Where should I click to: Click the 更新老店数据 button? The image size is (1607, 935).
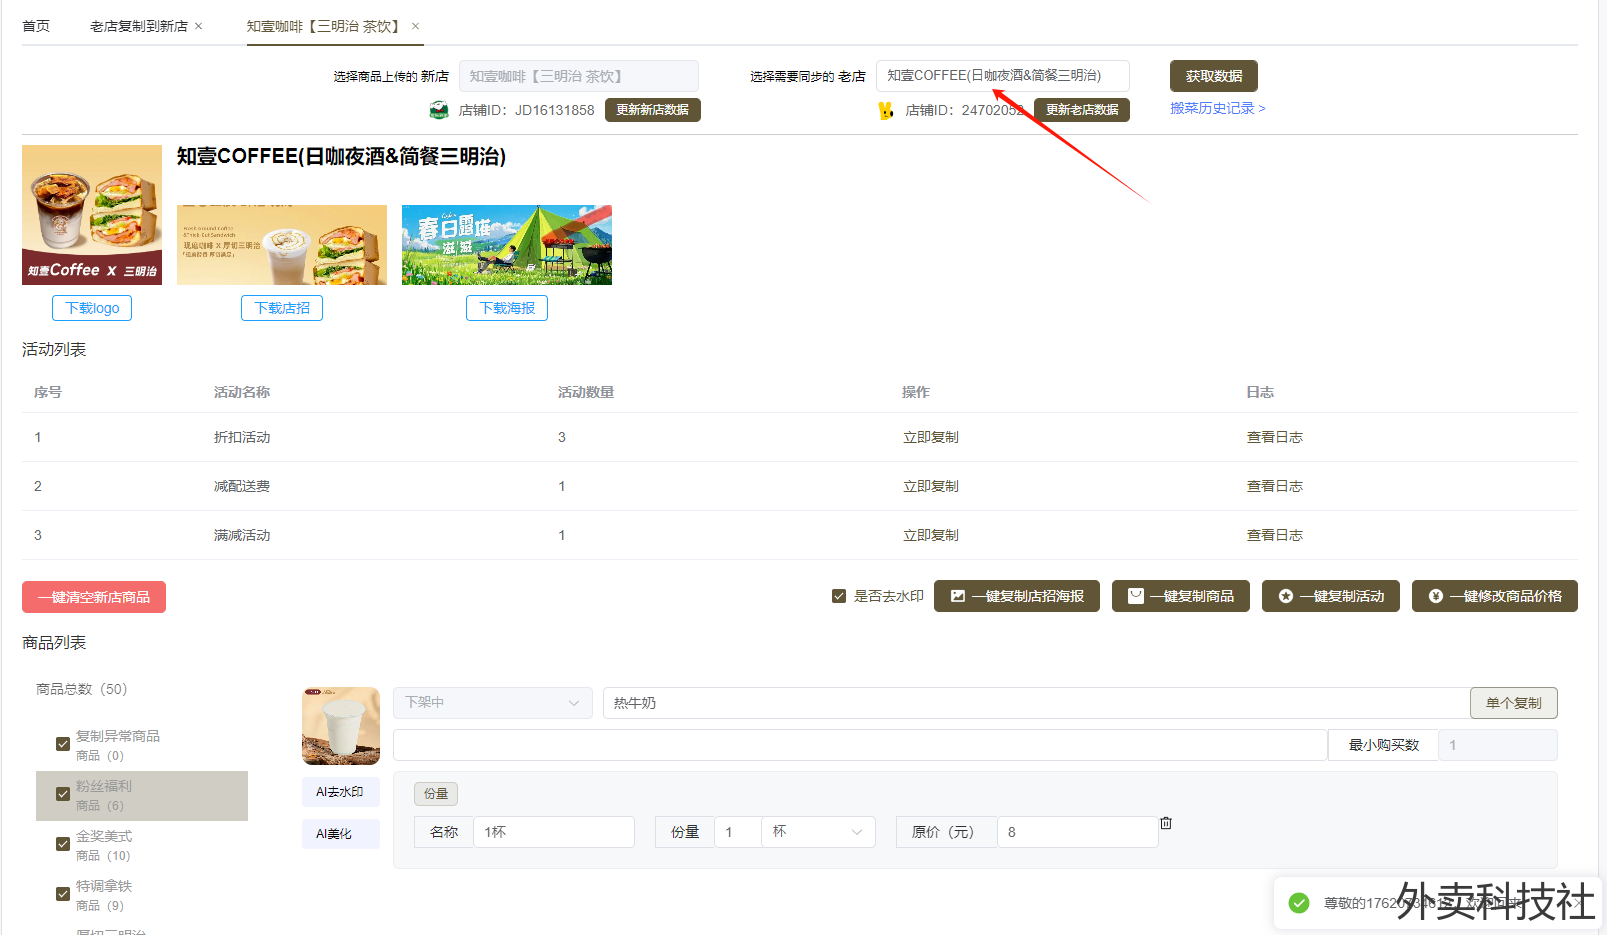click(1082, 110)
